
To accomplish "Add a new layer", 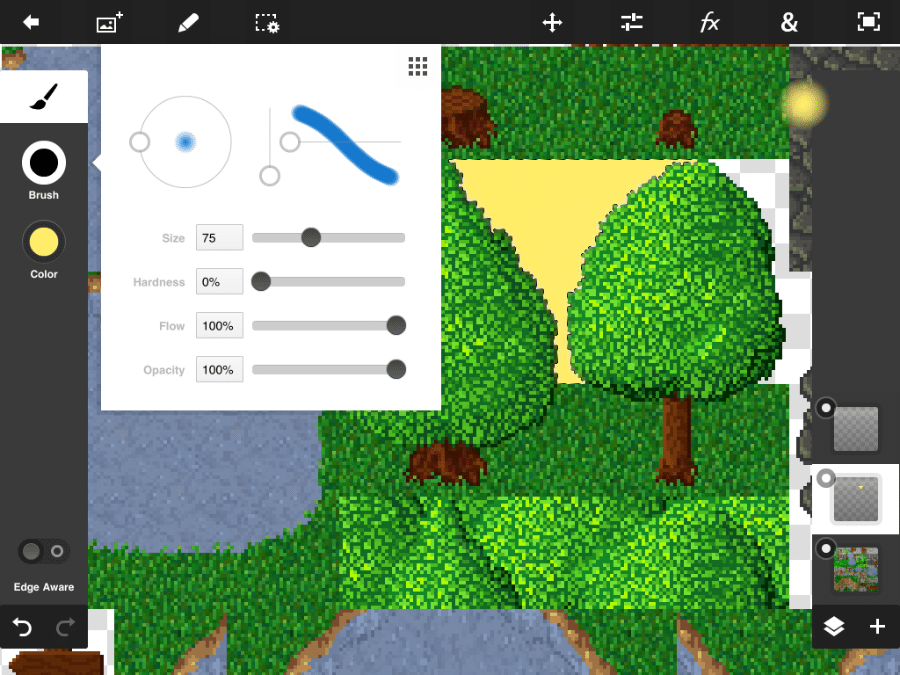I will 877,627.
